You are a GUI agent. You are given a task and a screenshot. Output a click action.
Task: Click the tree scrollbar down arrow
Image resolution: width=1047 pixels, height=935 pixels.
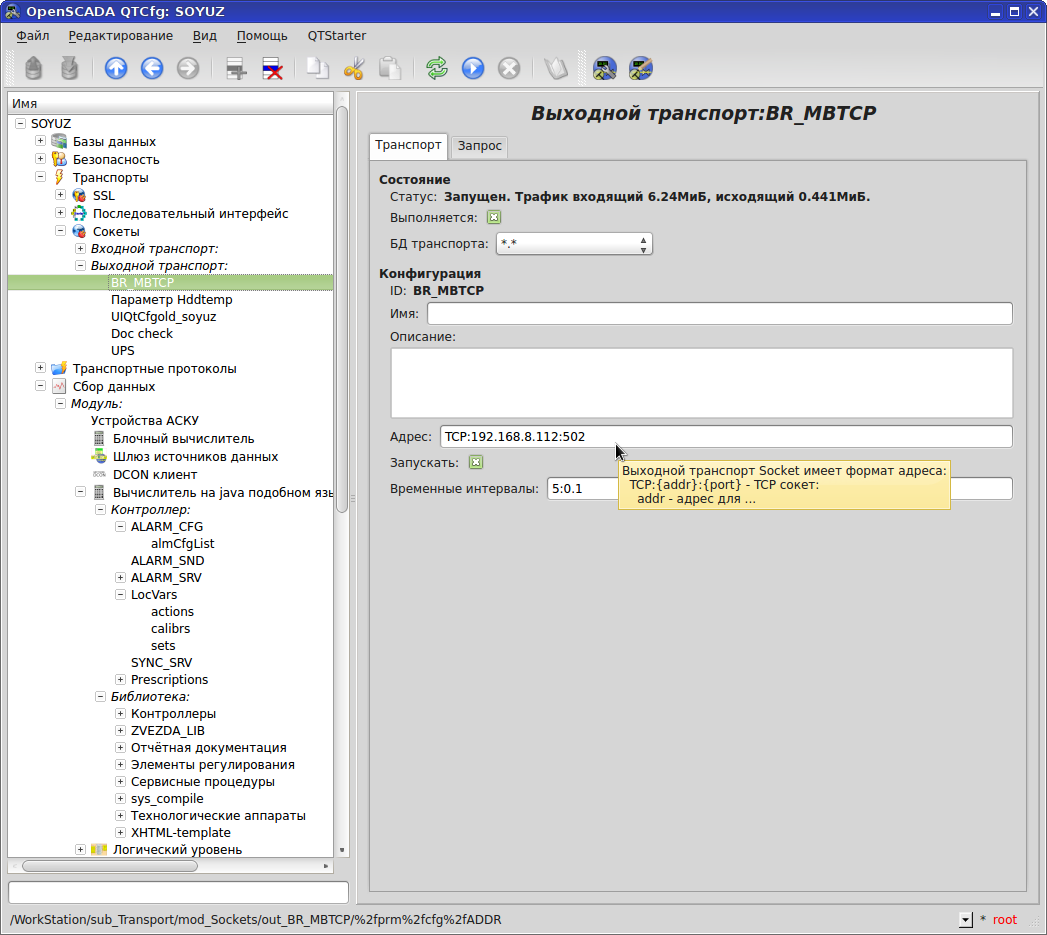[342, 850]
